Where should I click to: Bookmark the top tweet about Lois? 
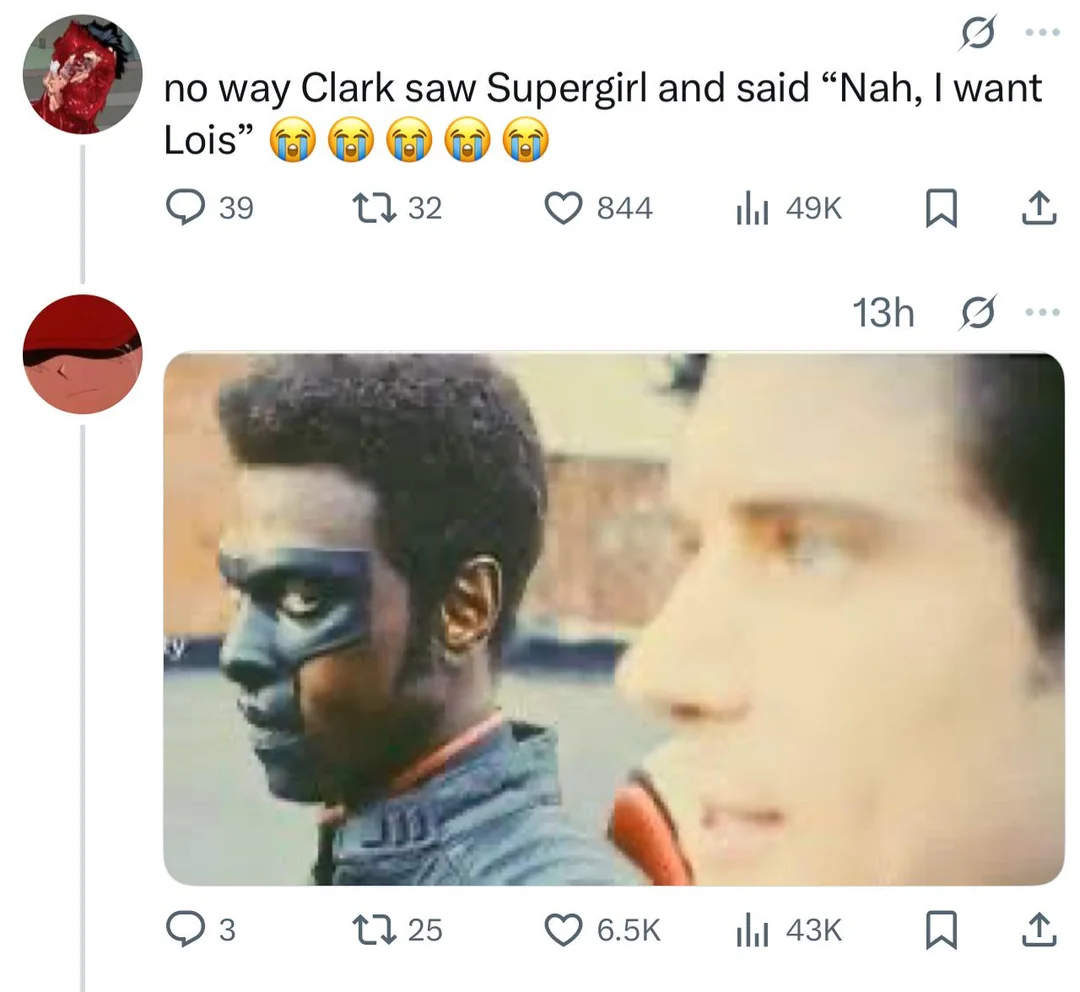tap(941, 209)
